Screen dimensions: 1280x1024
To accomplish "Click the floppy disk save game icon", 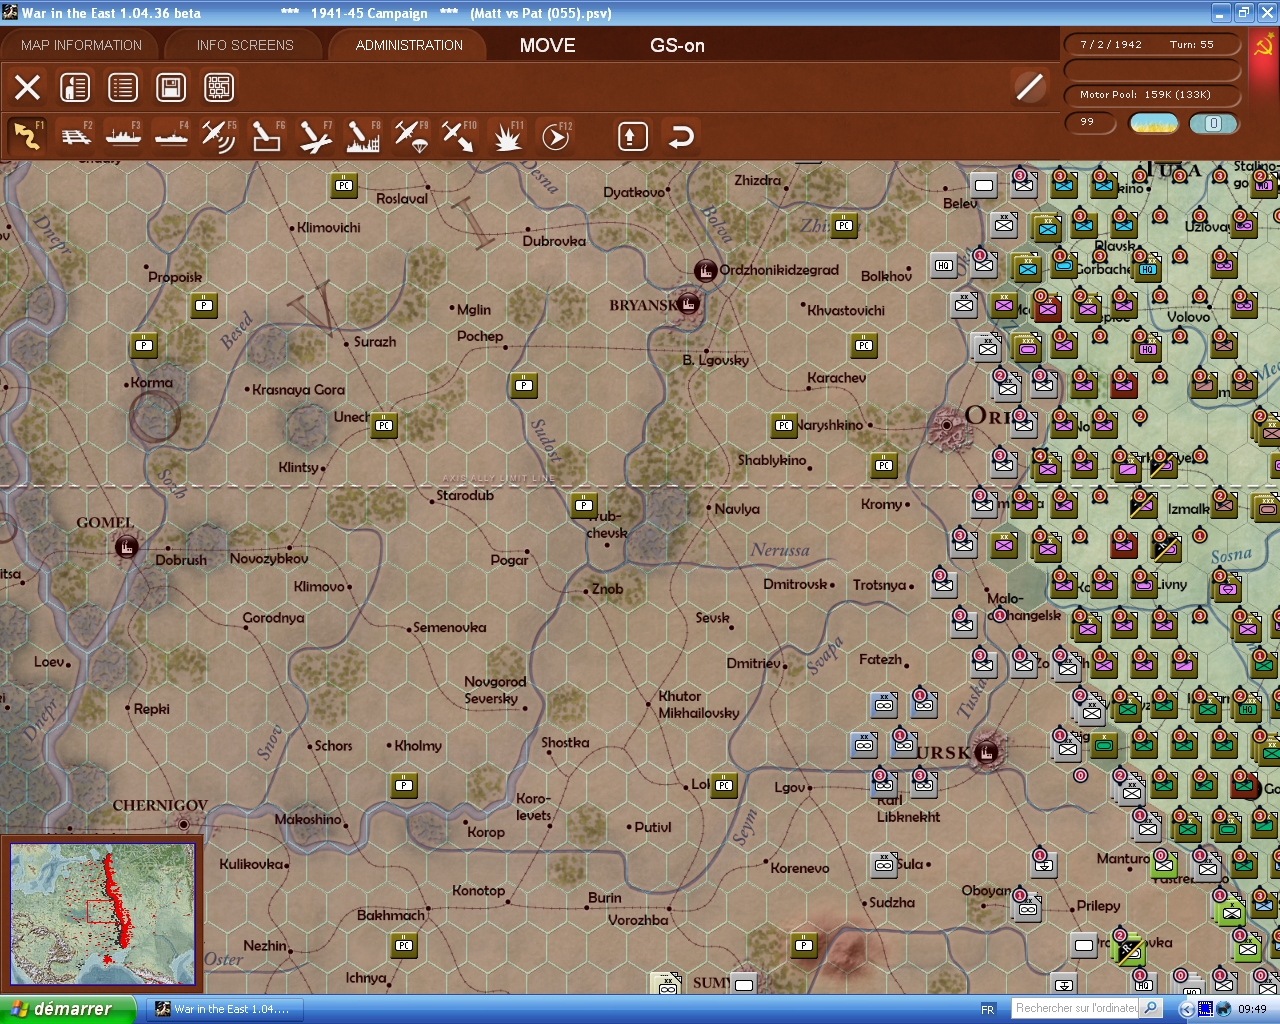I will (x=171, y=88).
